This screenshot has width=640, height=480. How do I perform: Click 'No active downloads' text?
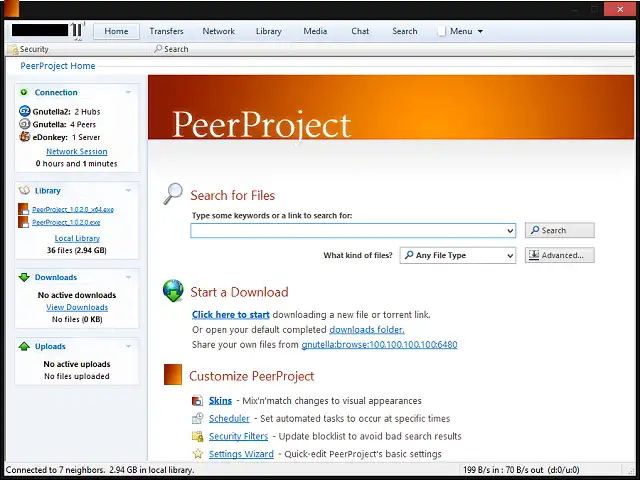(77, 295)
